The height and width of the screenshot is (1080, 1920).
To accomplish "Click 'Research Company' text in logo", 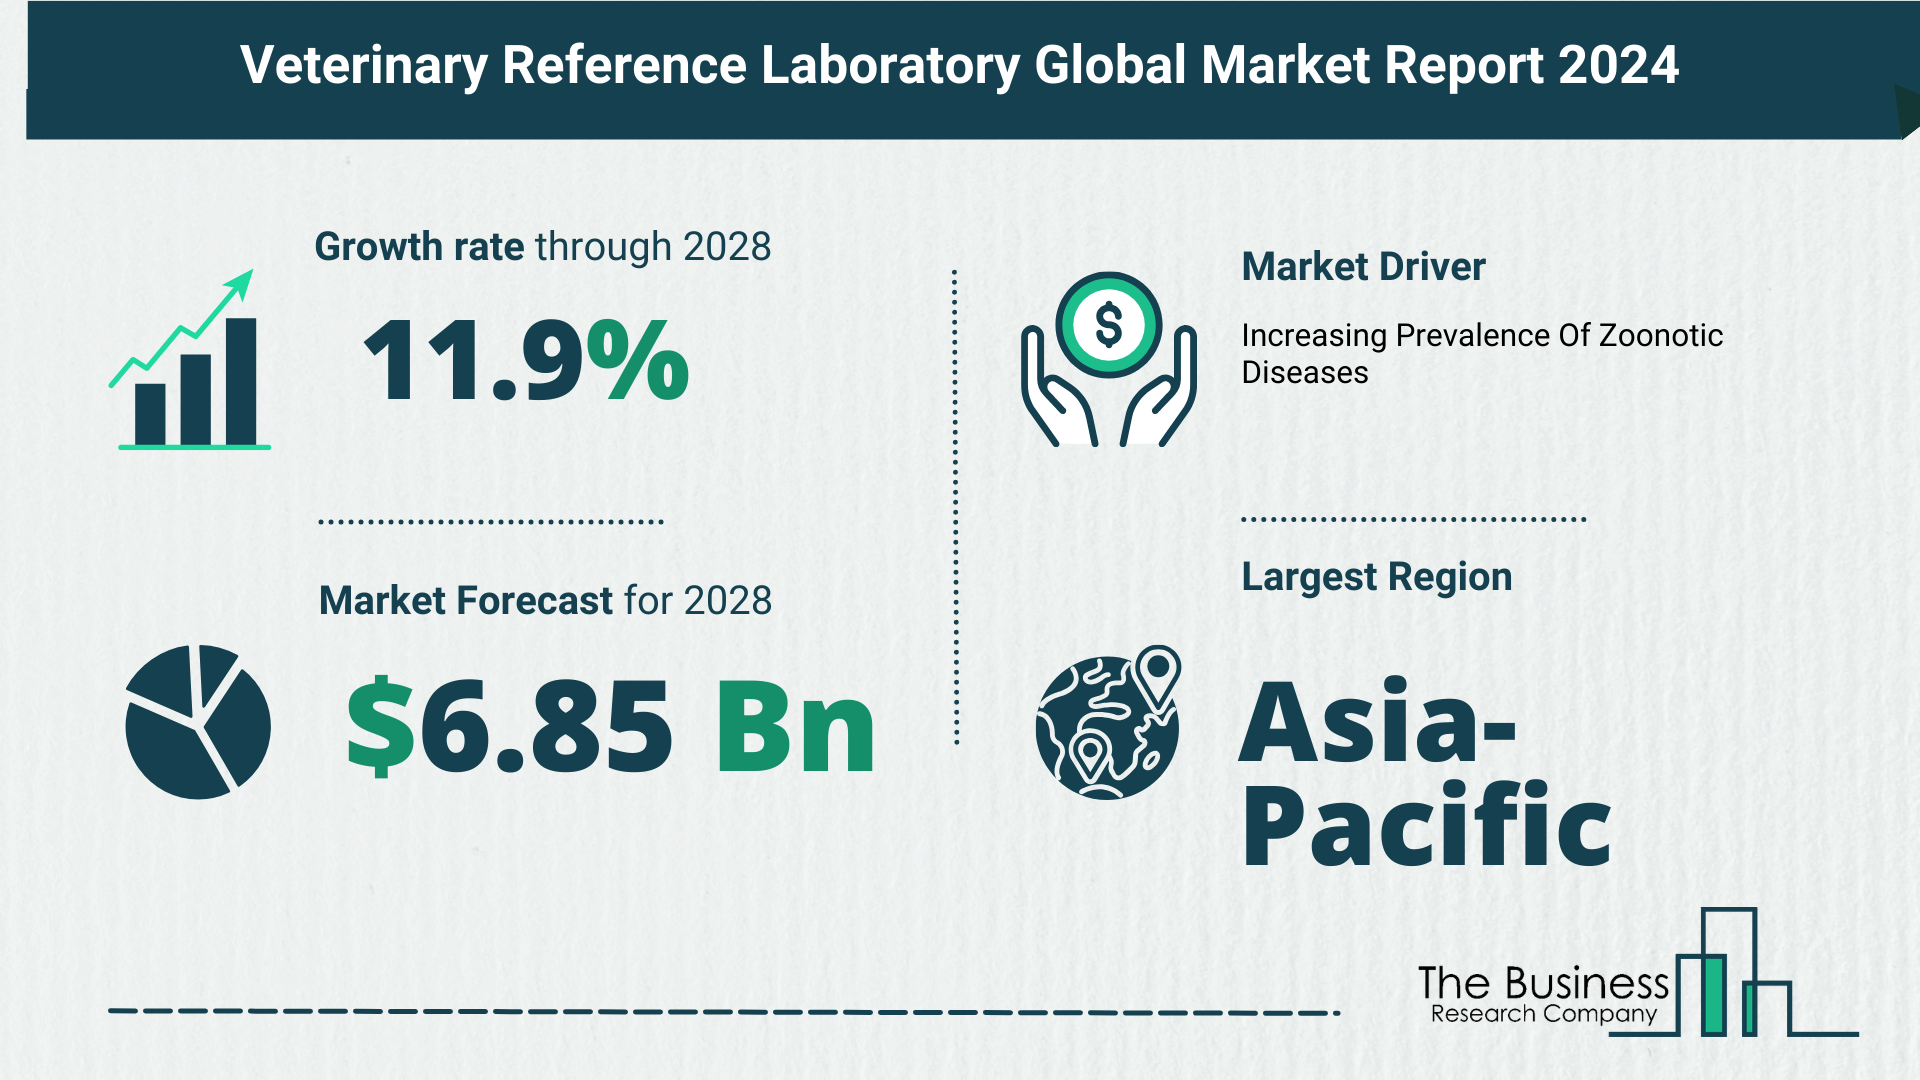I will pyautogui.click(x=1544, y=1014).
